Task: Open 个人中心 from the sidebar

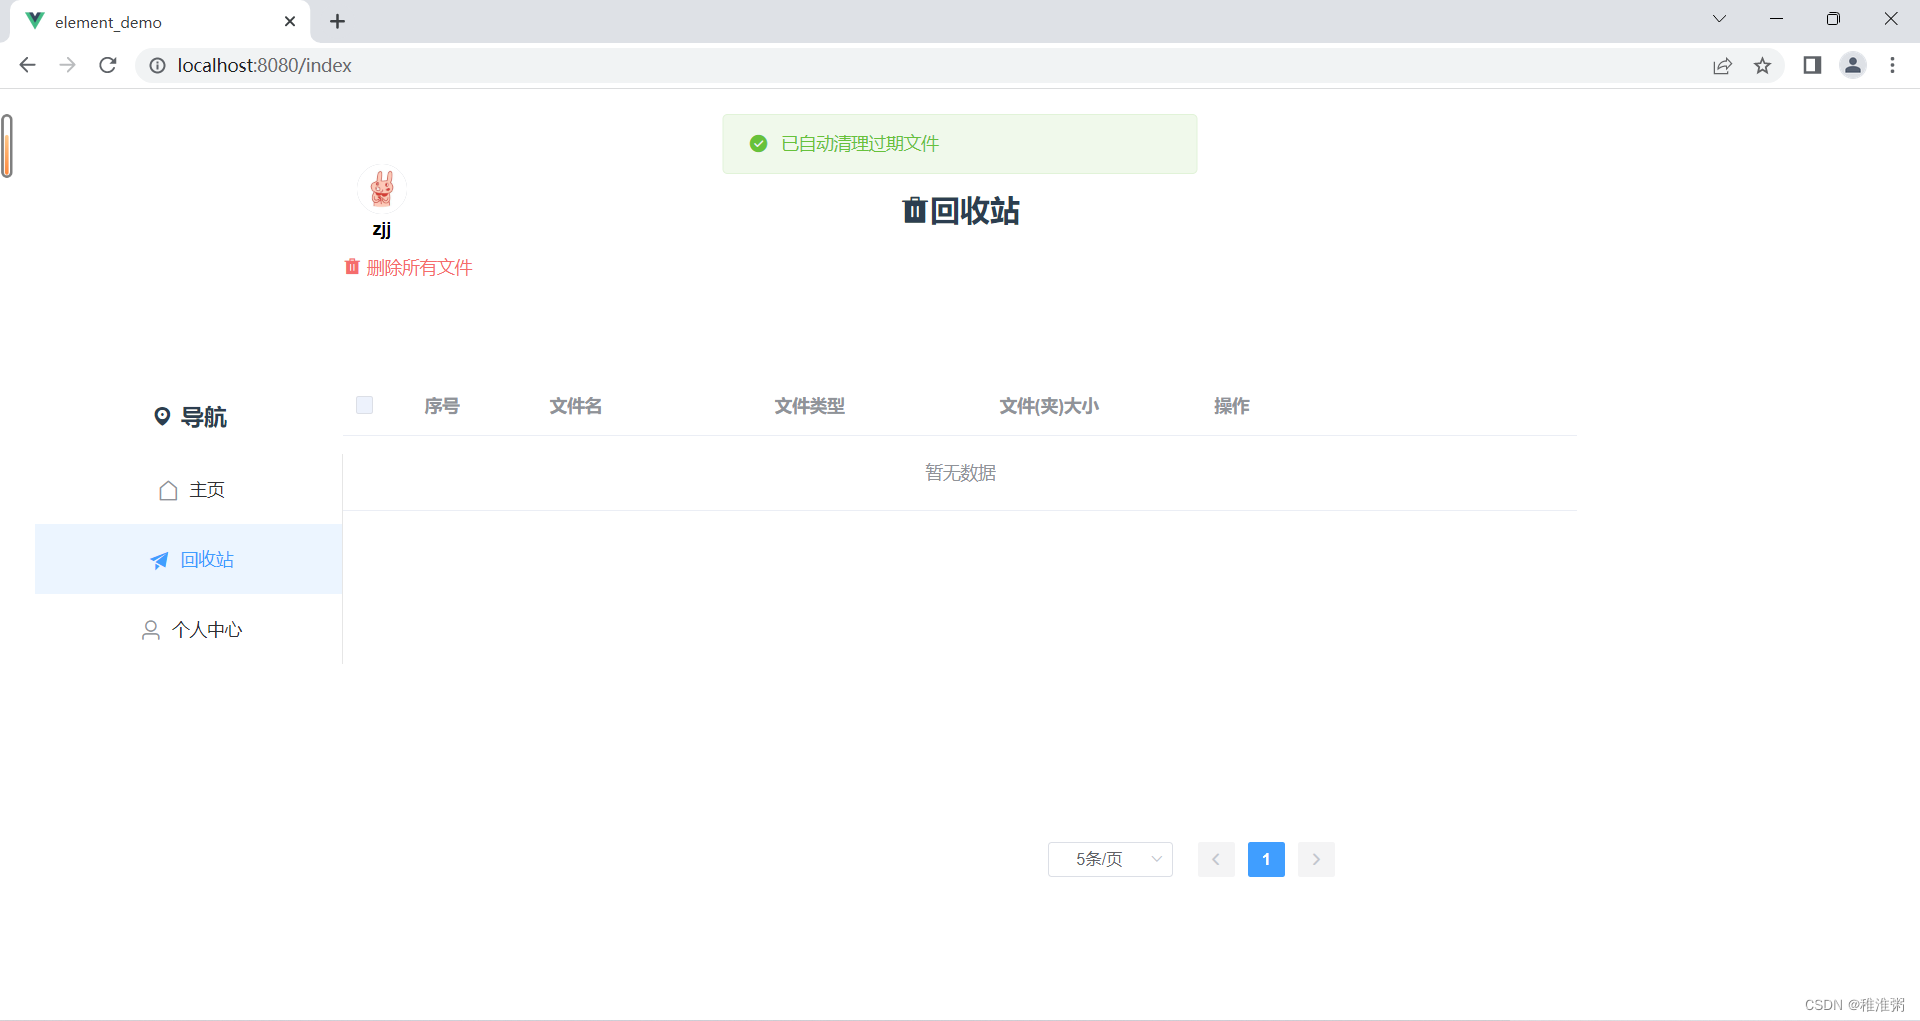Action: coord(207,629)
